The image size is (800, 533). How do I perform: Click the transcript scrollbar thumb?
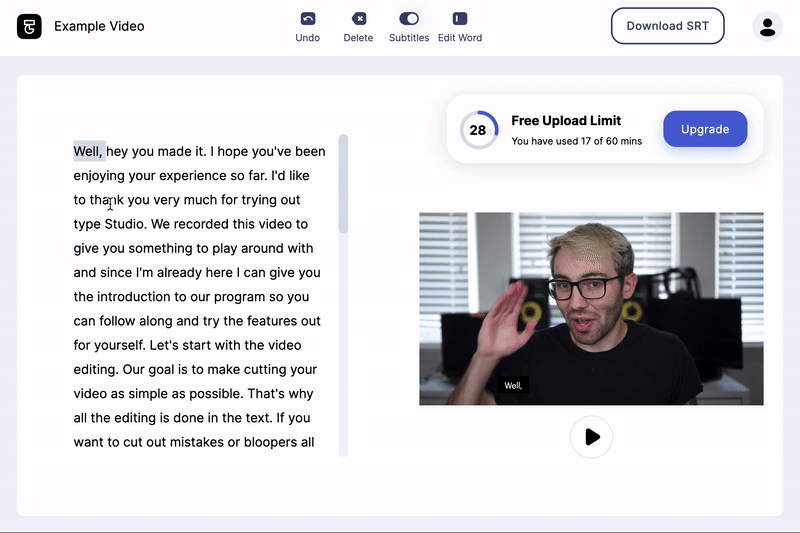[343, 184]
